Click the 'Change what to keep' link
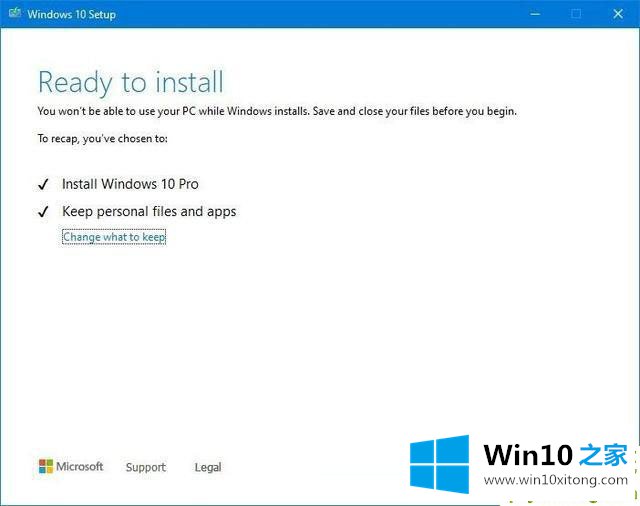 point(114,237)
